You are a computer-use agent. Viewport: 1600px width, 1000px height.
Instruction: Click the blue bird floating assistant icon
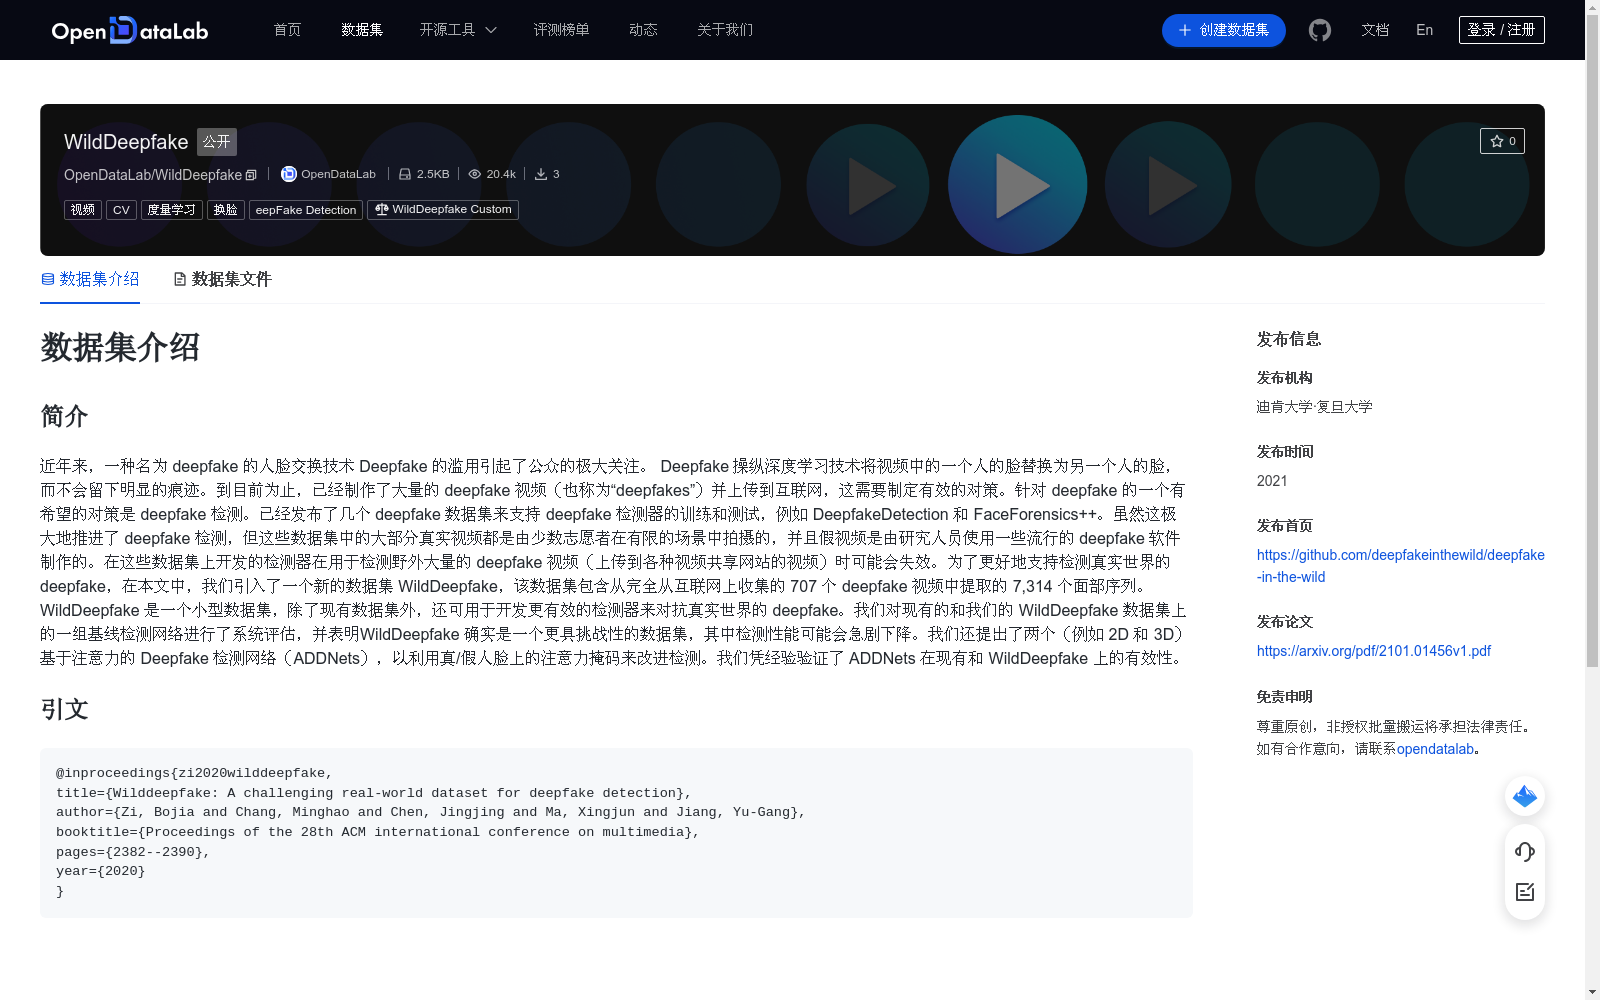coord(1525,796)
